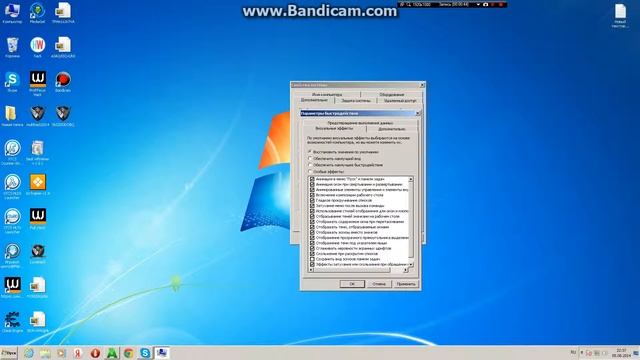Switch to Предотвращение выполнения данных tab
This screenshot has width=640, height=360.
[360, 122]
